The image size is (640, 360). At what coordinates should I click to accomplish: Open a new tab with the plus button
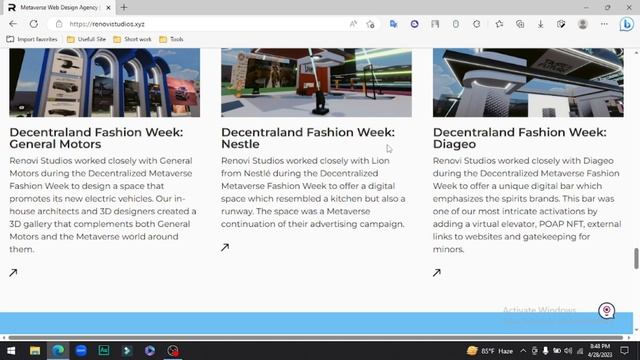pos(124,7)
